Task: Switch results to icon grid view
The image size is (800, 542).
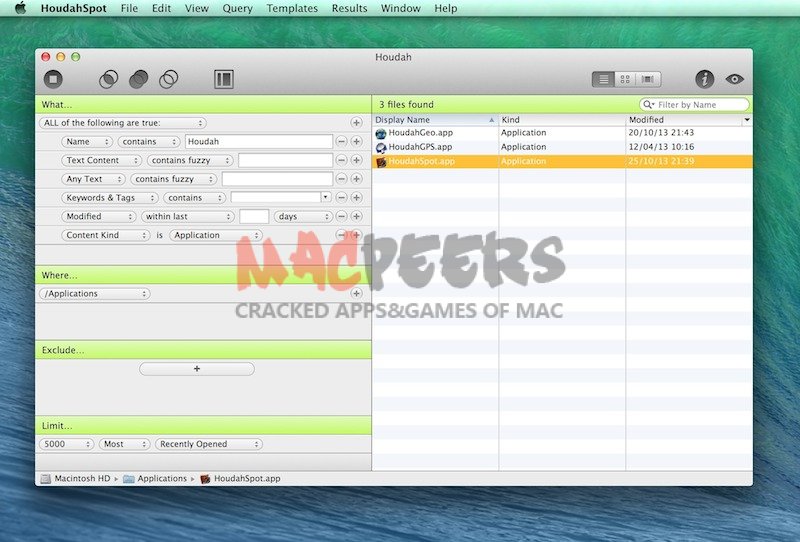Action: coord(625,79)
